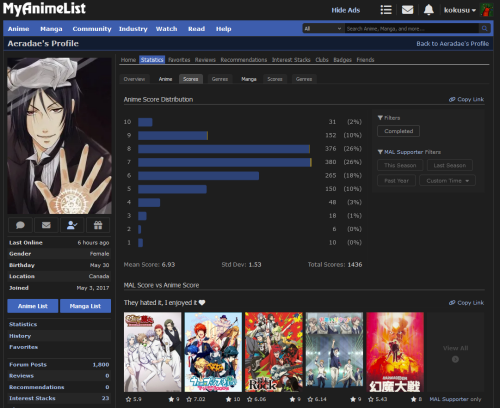Open the search category All dropdown
Screen dimensions: 500x408
(x=323, y=29)
